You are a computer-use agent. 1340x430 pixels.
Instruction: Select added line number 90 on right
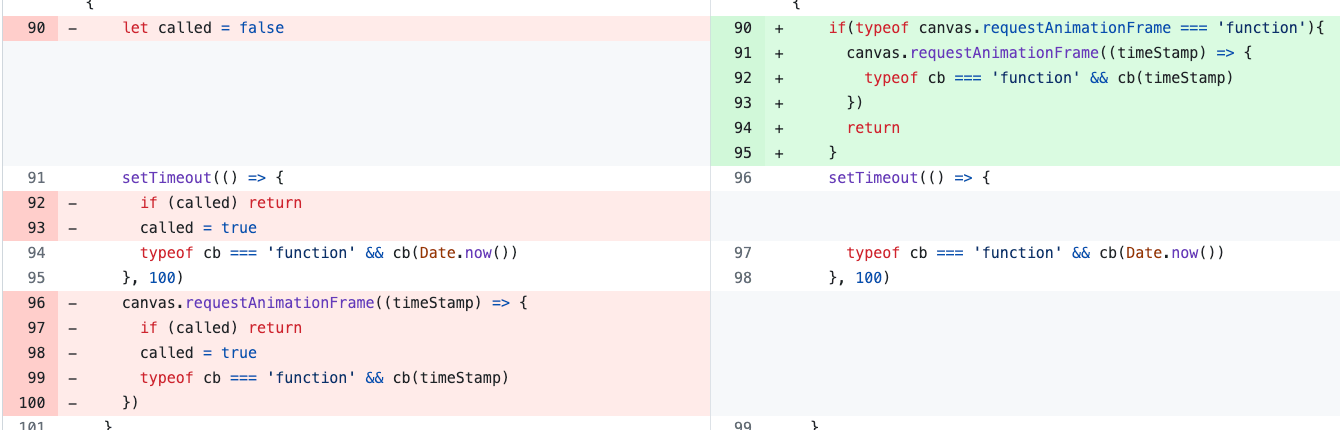tap(742, 28)
